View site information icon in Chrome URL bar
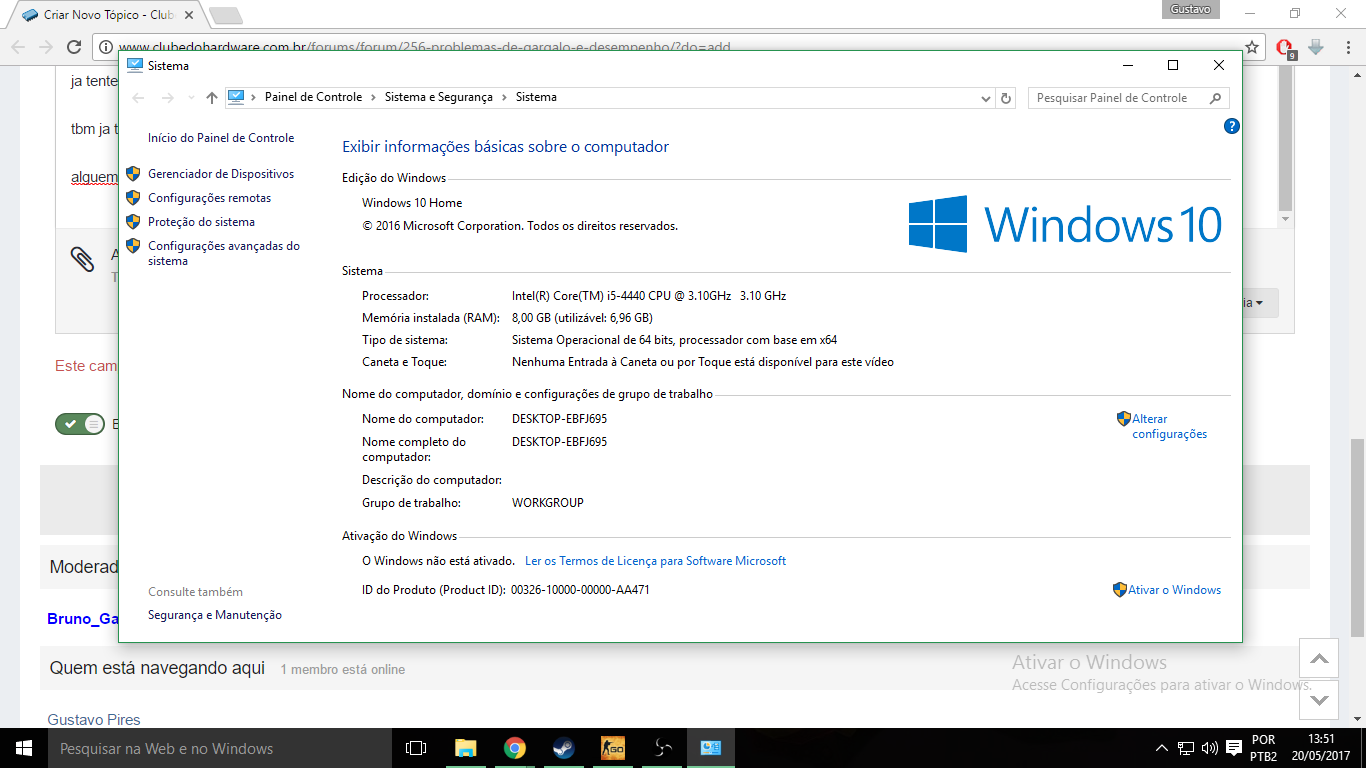This screenshot has width=1366, height=768. click(x=105, y=47)
